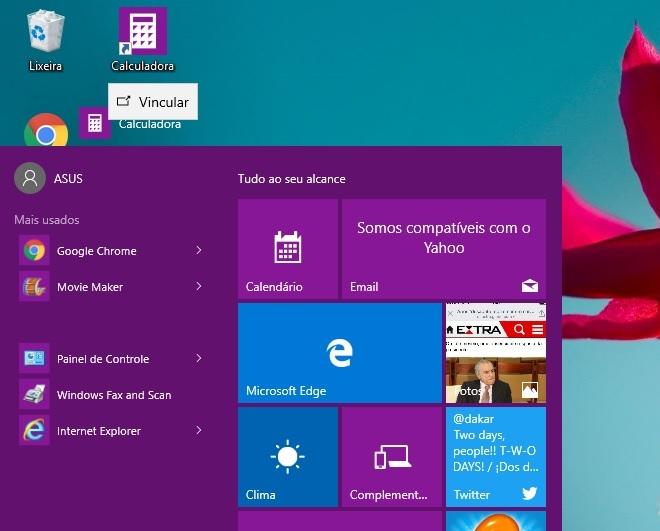The width and height of the screenshot is (660, 531).
Task: Launch the Microsoft Edge tile
Action: (x=340, y=353)
